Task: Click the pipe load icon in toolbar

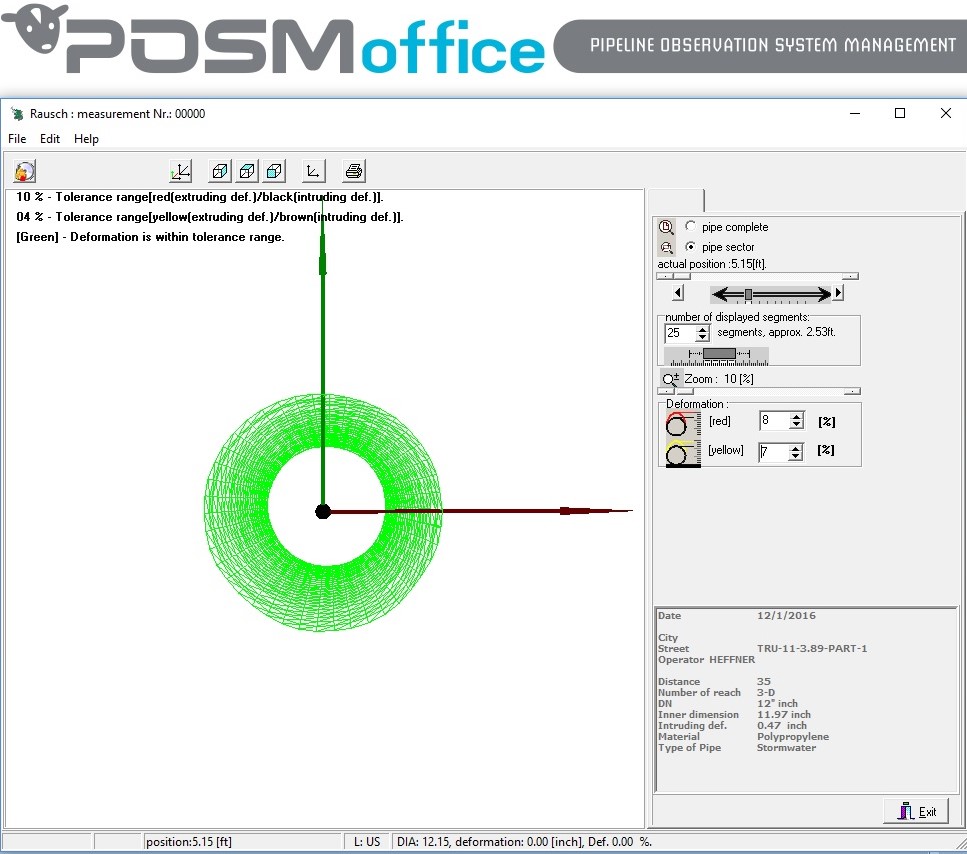Action: point(25,171)
